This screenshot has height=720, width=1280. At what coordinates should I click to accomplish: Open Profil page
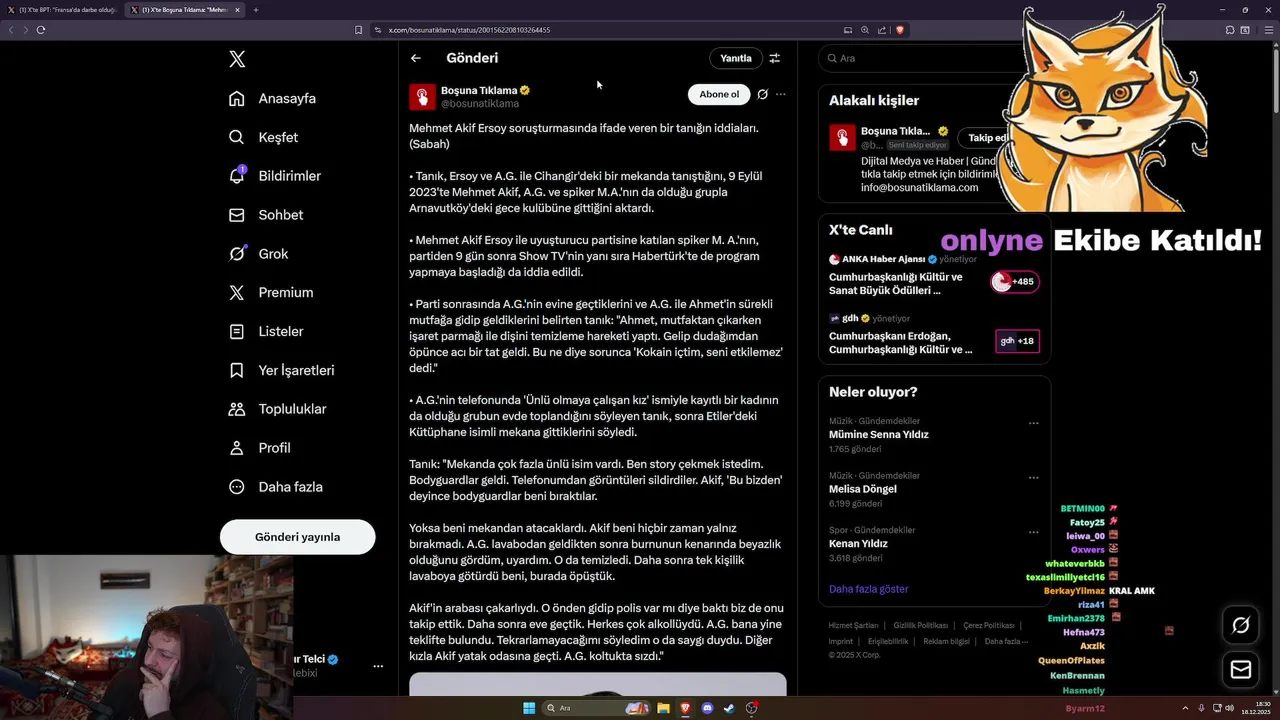coord(259,448)
